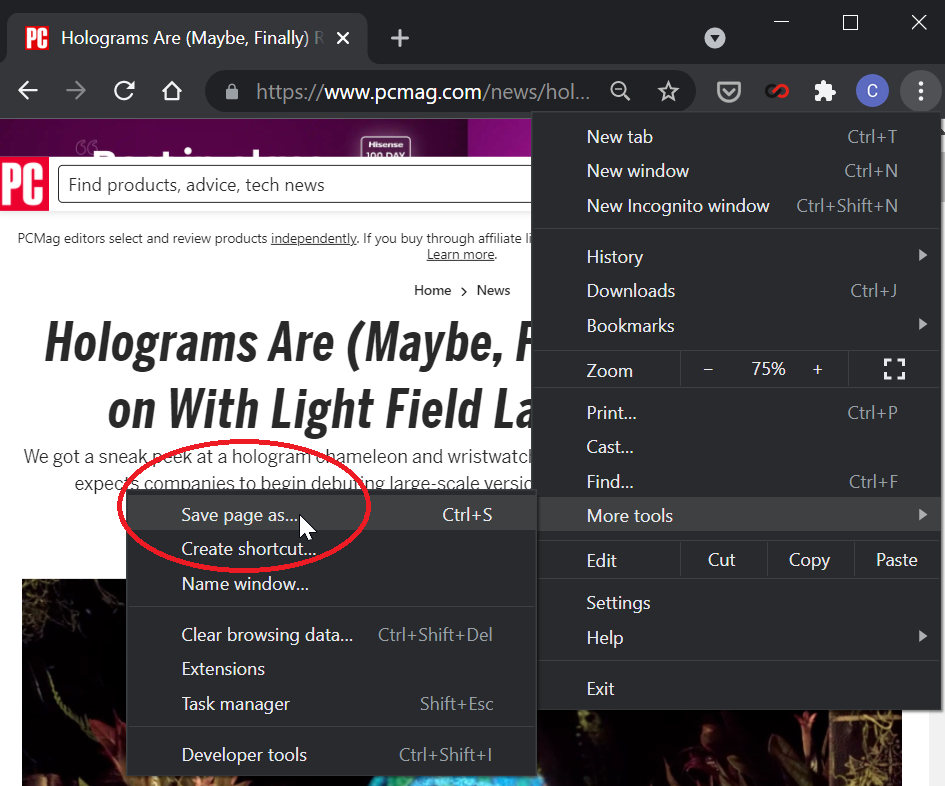Click the PCMag search input field
Viewport: 945px width, 786px height.
point(295,184)
